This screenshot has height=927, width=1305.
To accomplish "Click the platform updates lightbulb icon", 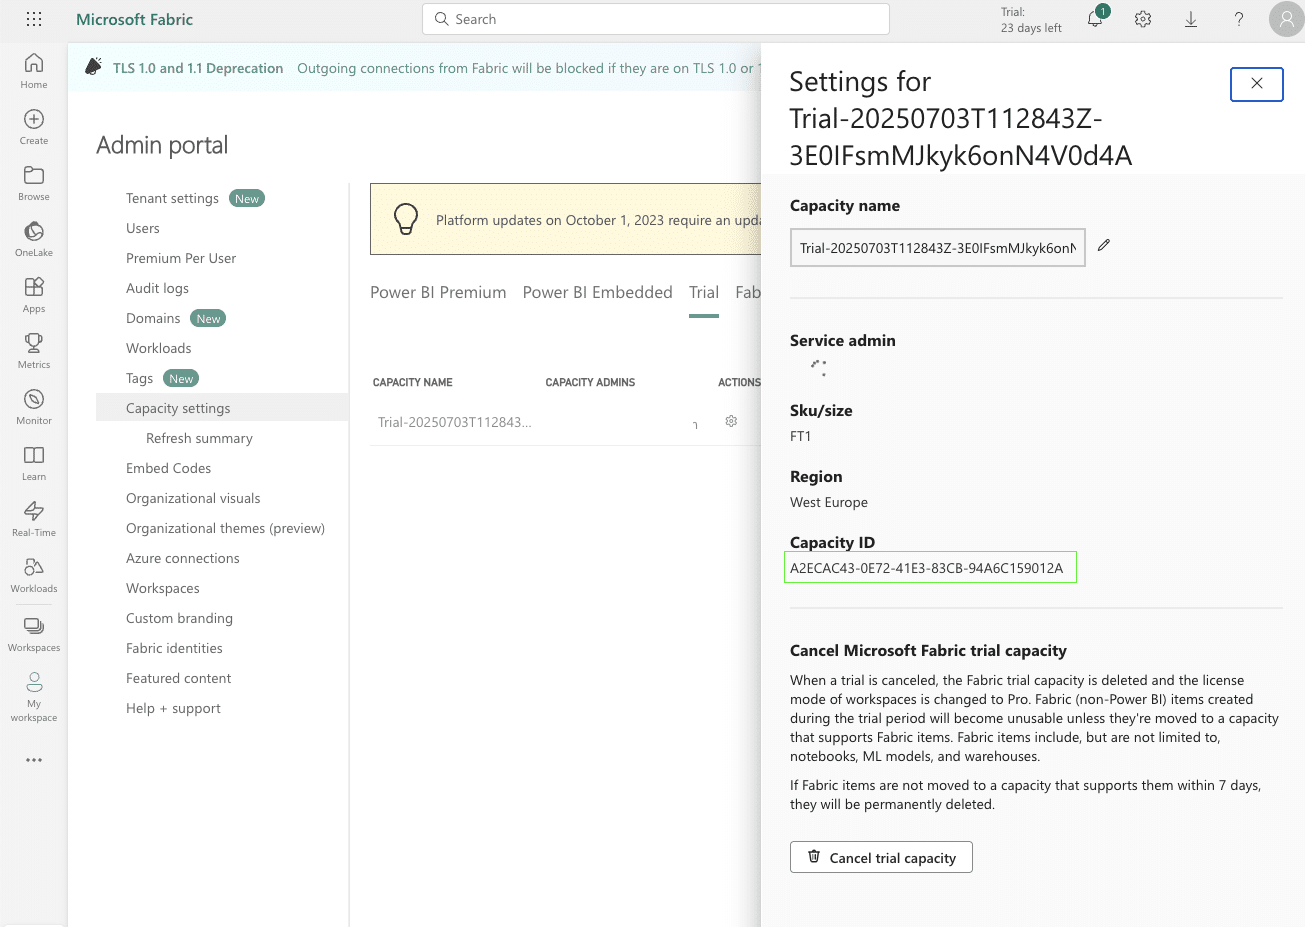I will click(x=405, y=219).
